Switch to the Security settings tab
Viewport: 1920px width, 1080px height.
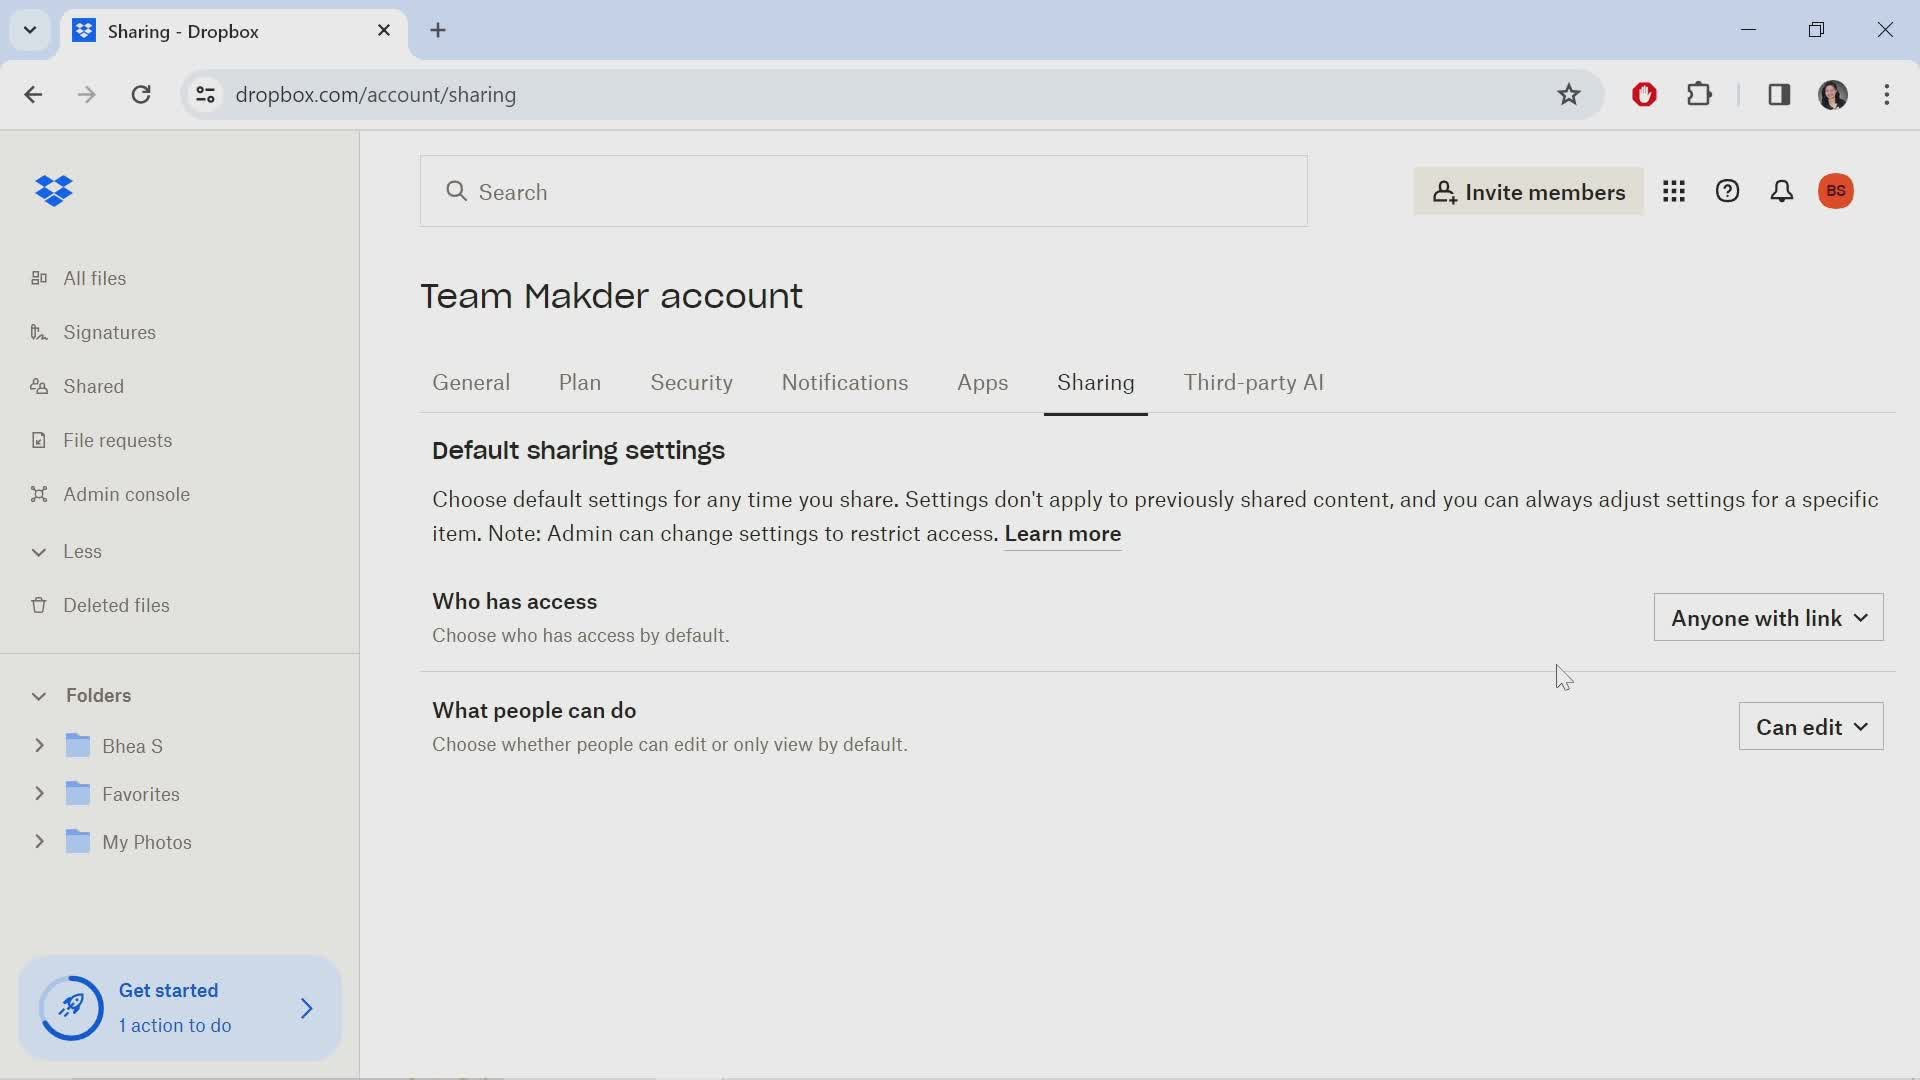point(692,382)
